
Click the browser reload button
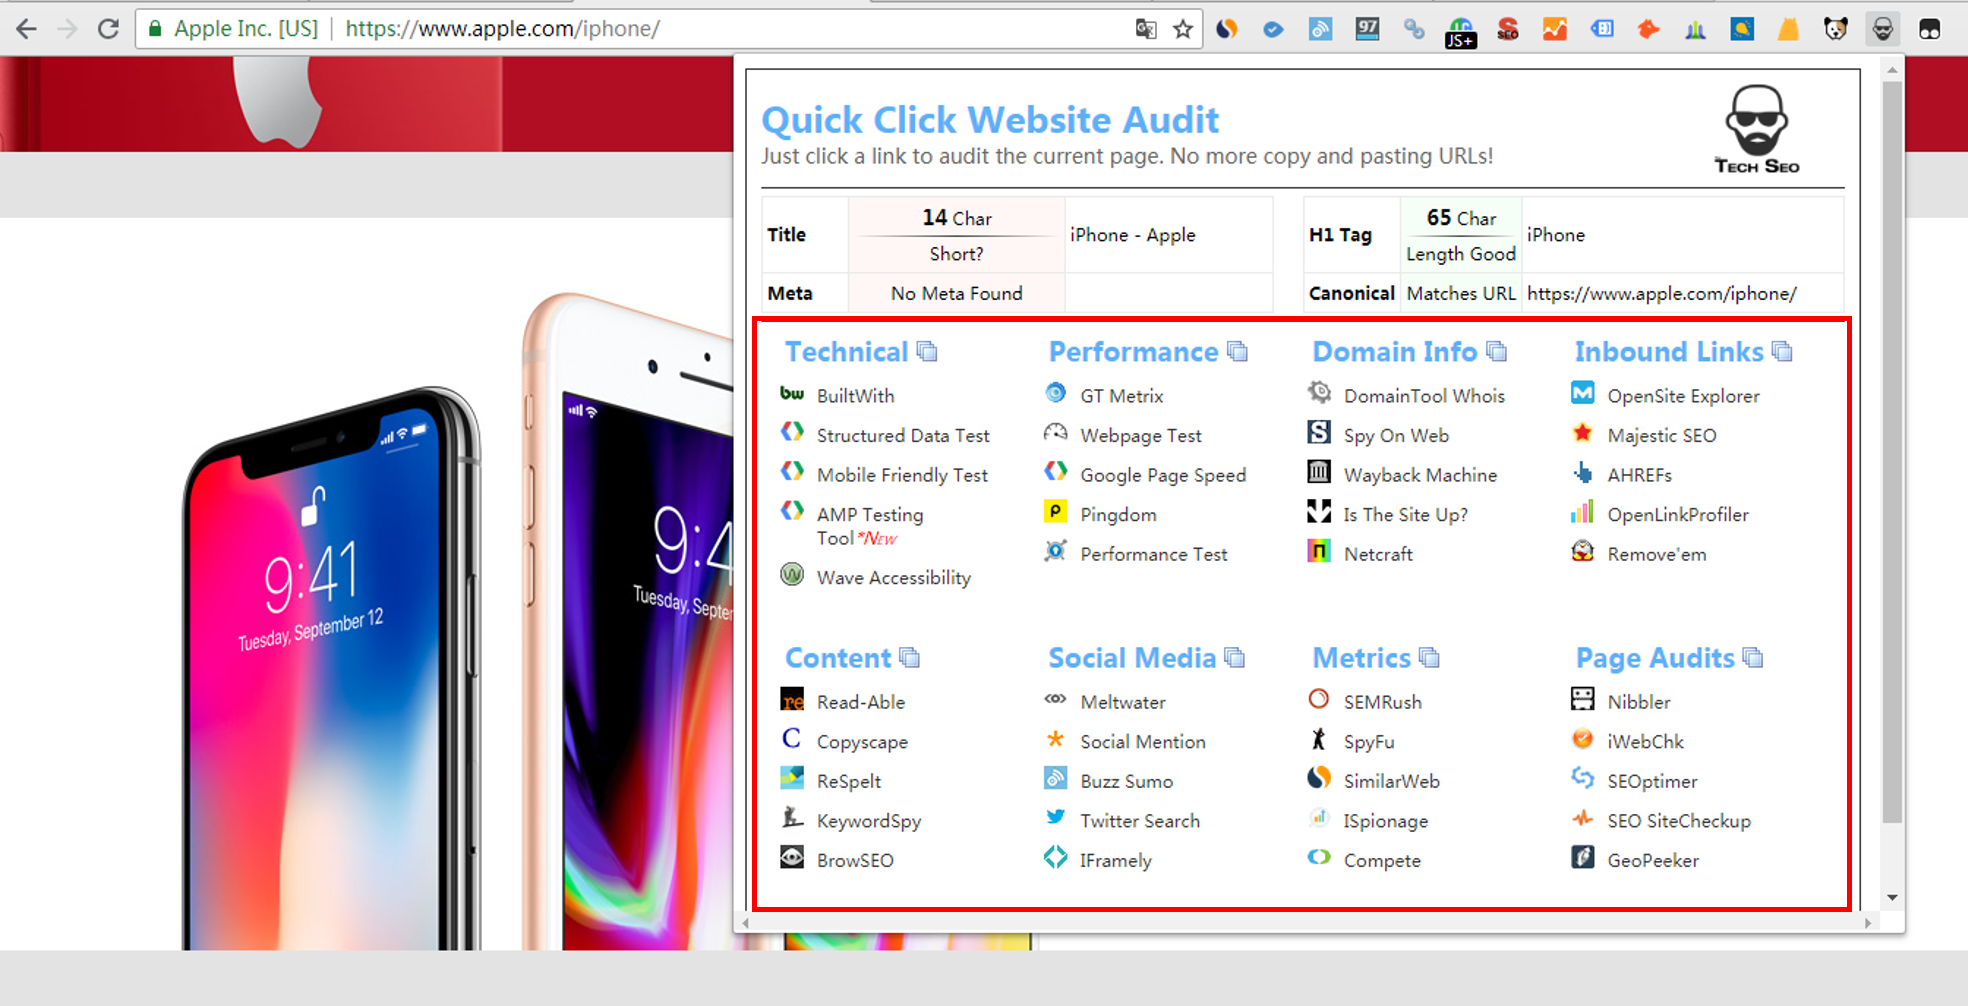[108, 29]
